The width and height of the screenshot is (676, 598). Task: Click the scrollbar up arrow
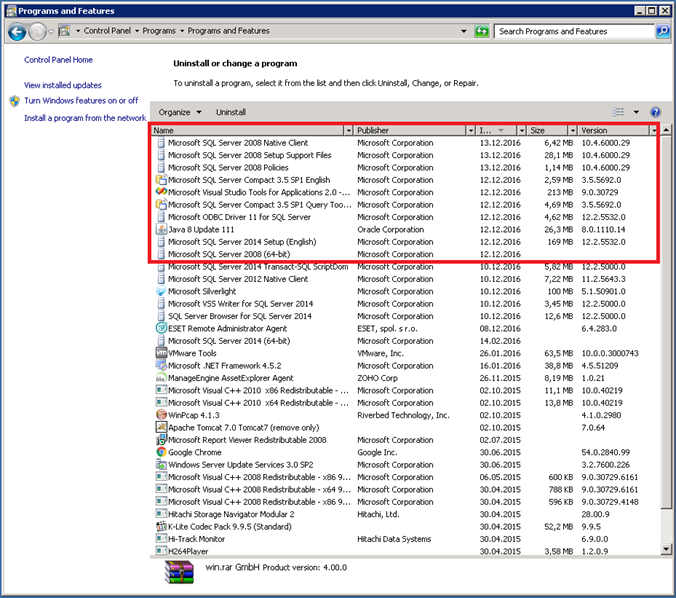[x=666, y=130]
